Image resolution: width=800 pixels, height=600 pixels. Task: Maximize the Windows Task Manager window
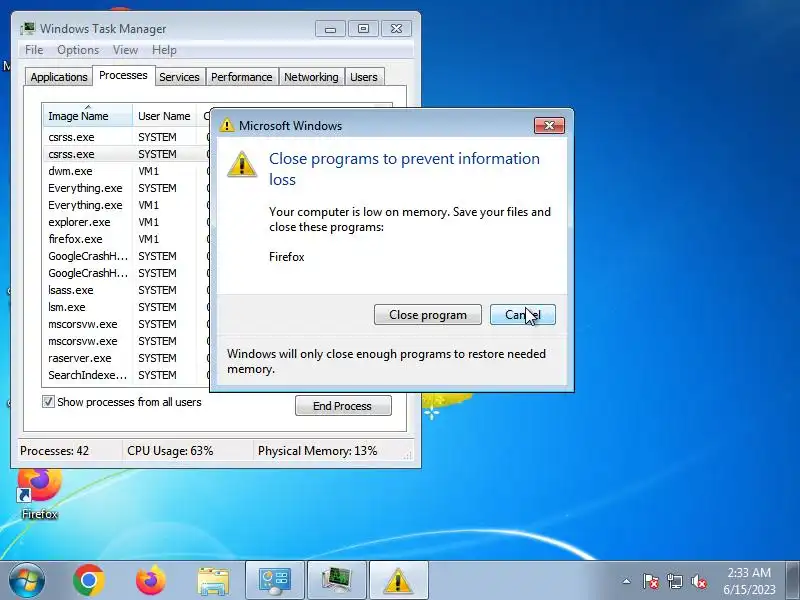click(363, 29)
